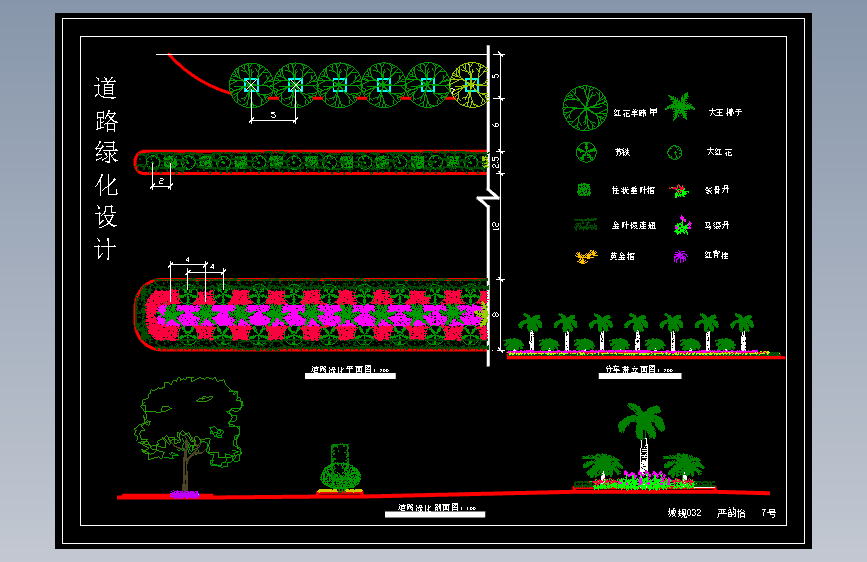Viewport: 867px width, 562px height.
Task: Select the red curved road edge at top left
Action: coord(198,76)
